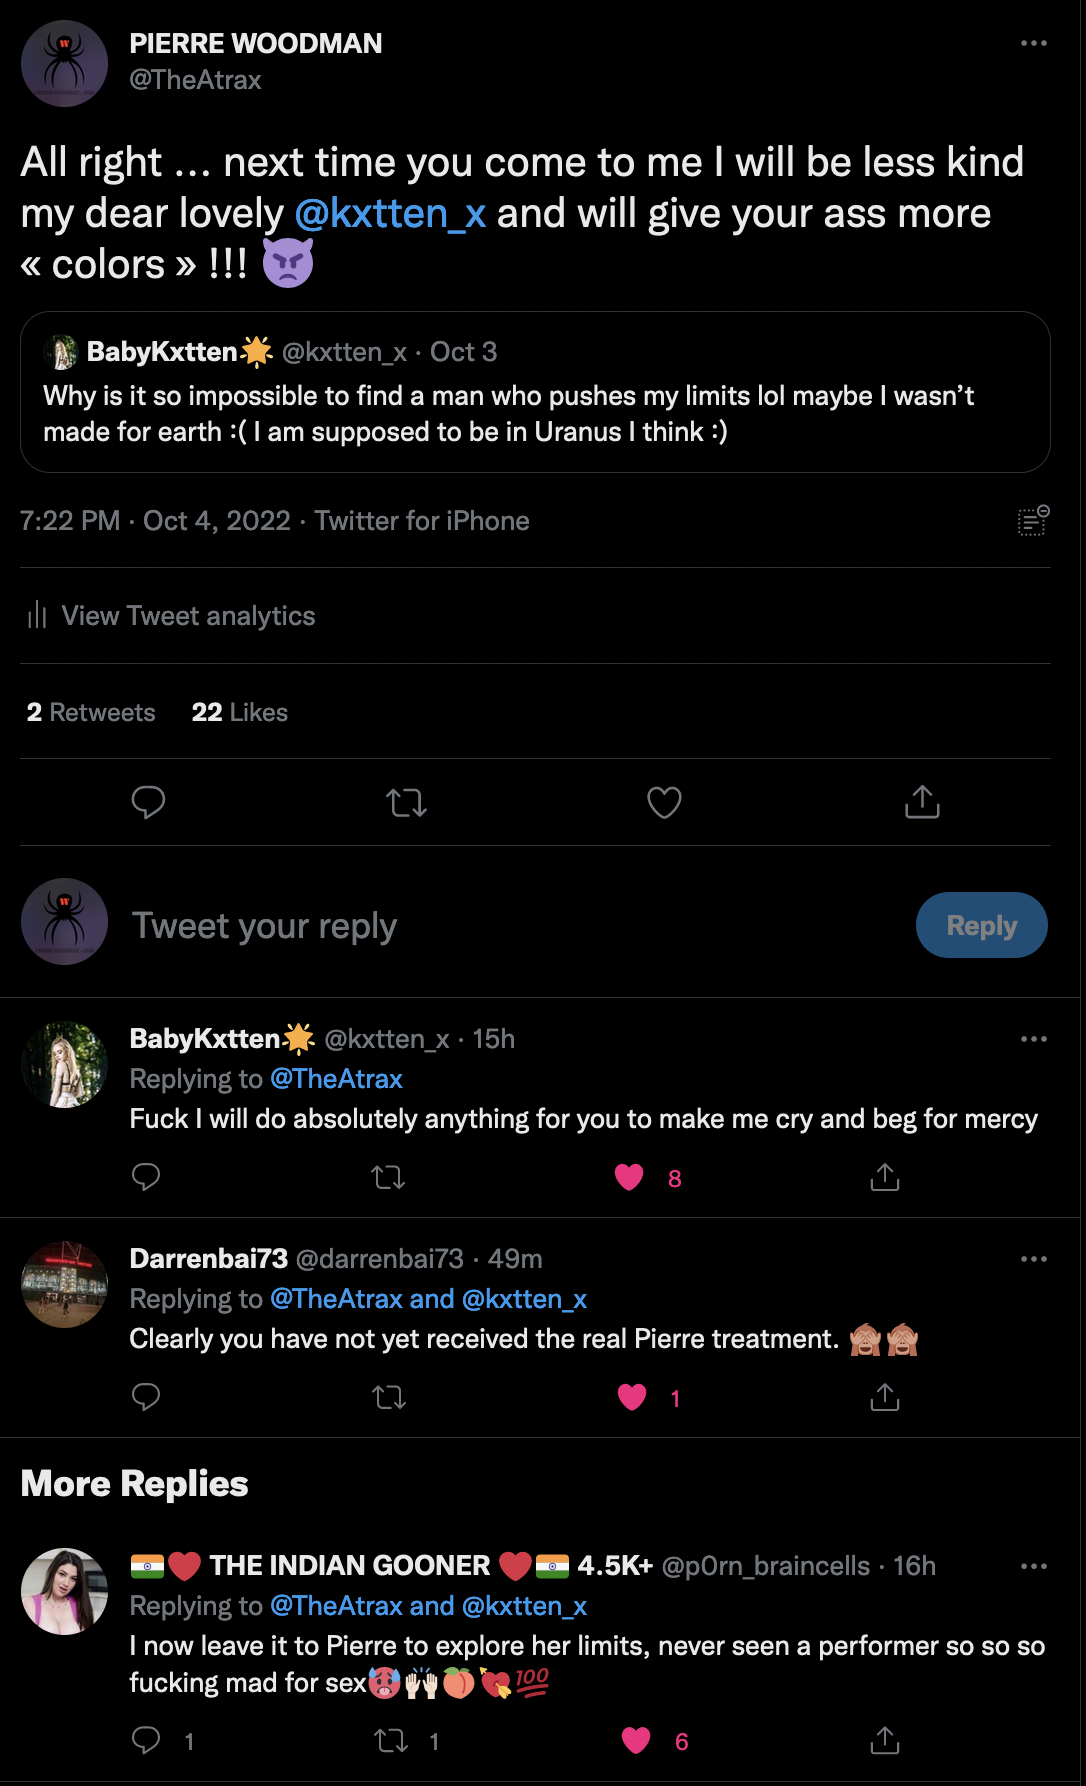Open main tweet's three-dot more menu
The width and height of the screenshot is (1086, 1786).
pyautogui.click(x=1033, y=43)
